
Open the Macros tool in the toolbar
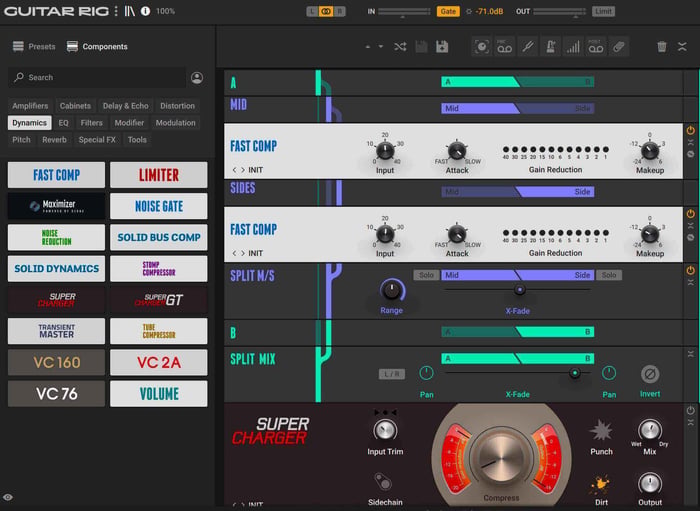pyautogui.click(x=482, y=46)
